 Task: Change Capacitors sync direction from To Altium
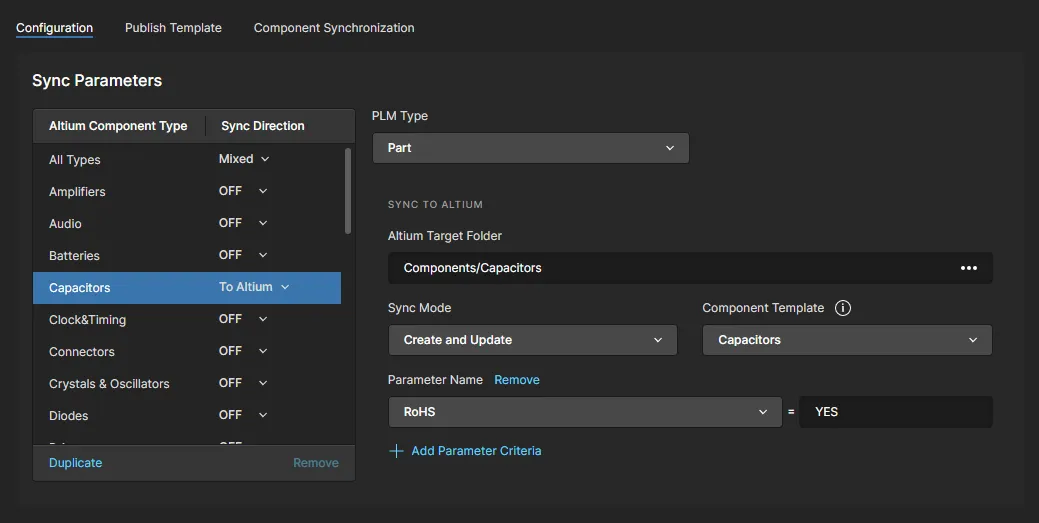coord(254,287)
